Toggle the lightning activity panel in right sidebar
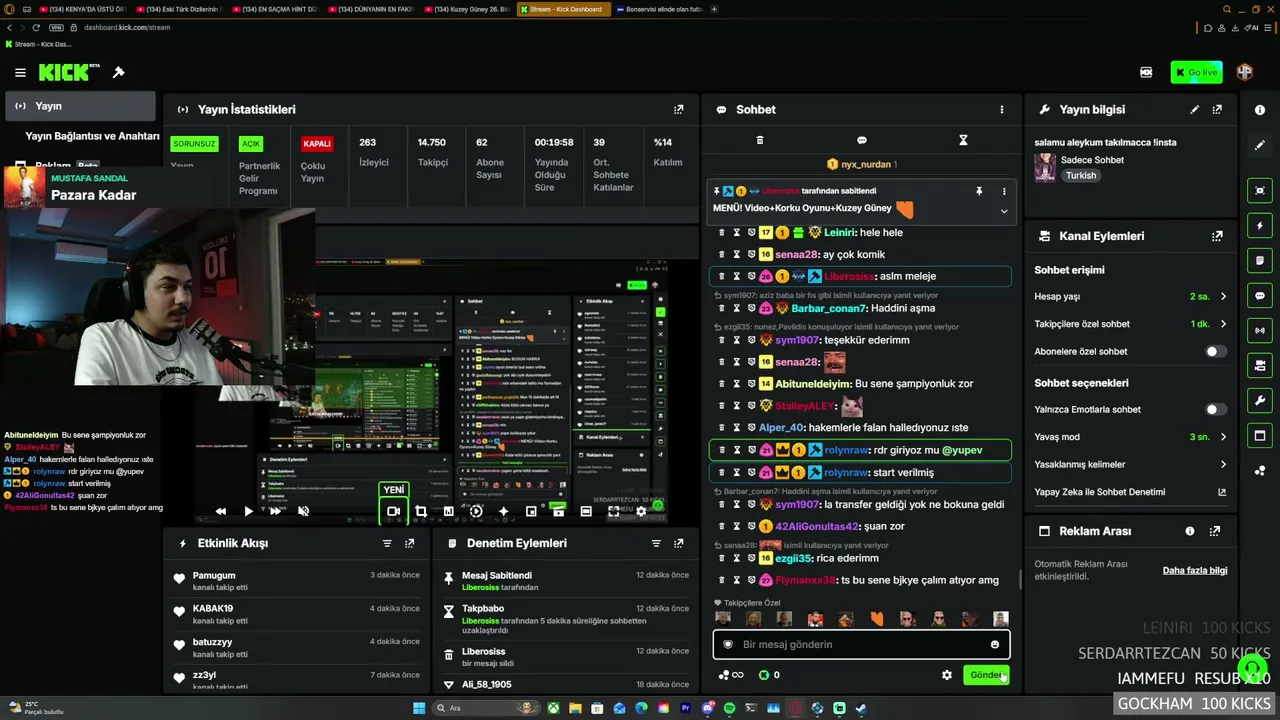 pos(1260,226)
